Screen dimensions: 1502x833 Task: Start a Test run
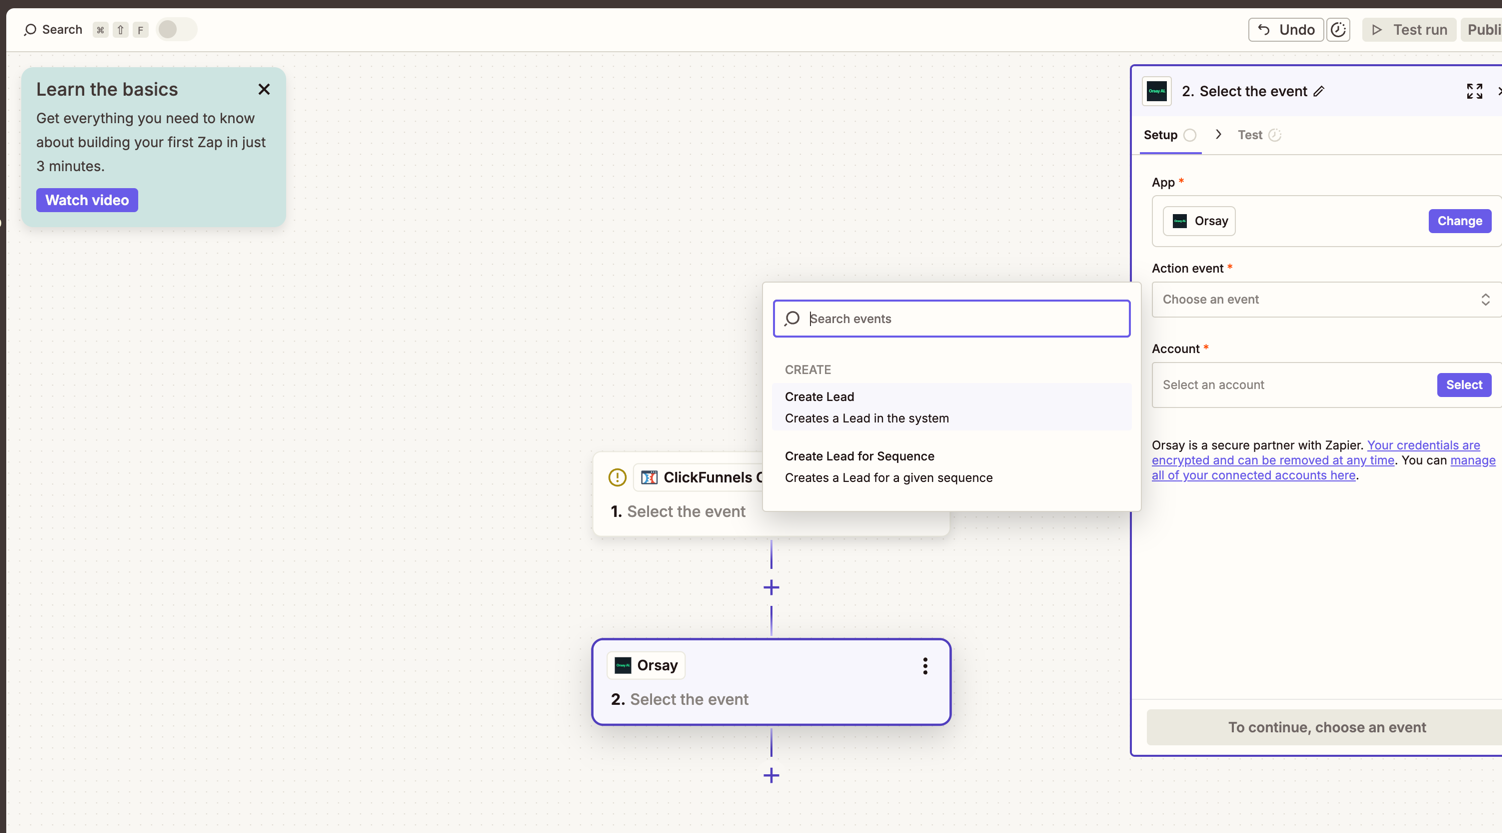click(1409, 30)
